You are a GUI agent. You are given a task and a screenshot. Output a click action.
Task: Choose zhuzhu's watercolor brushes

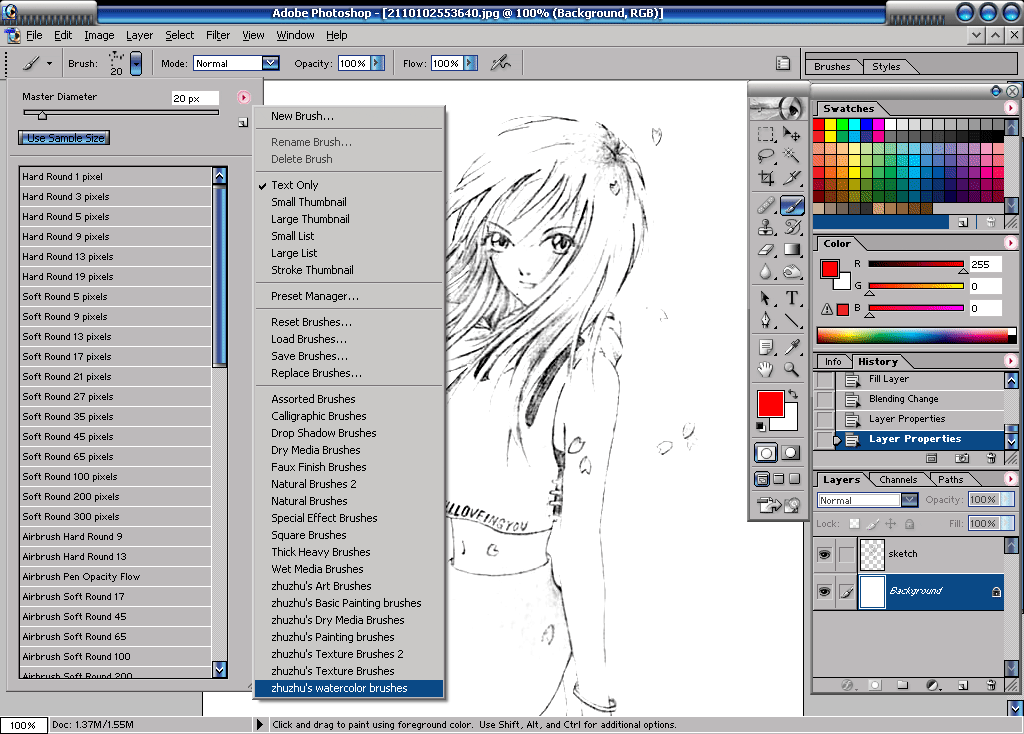point(349,688)
